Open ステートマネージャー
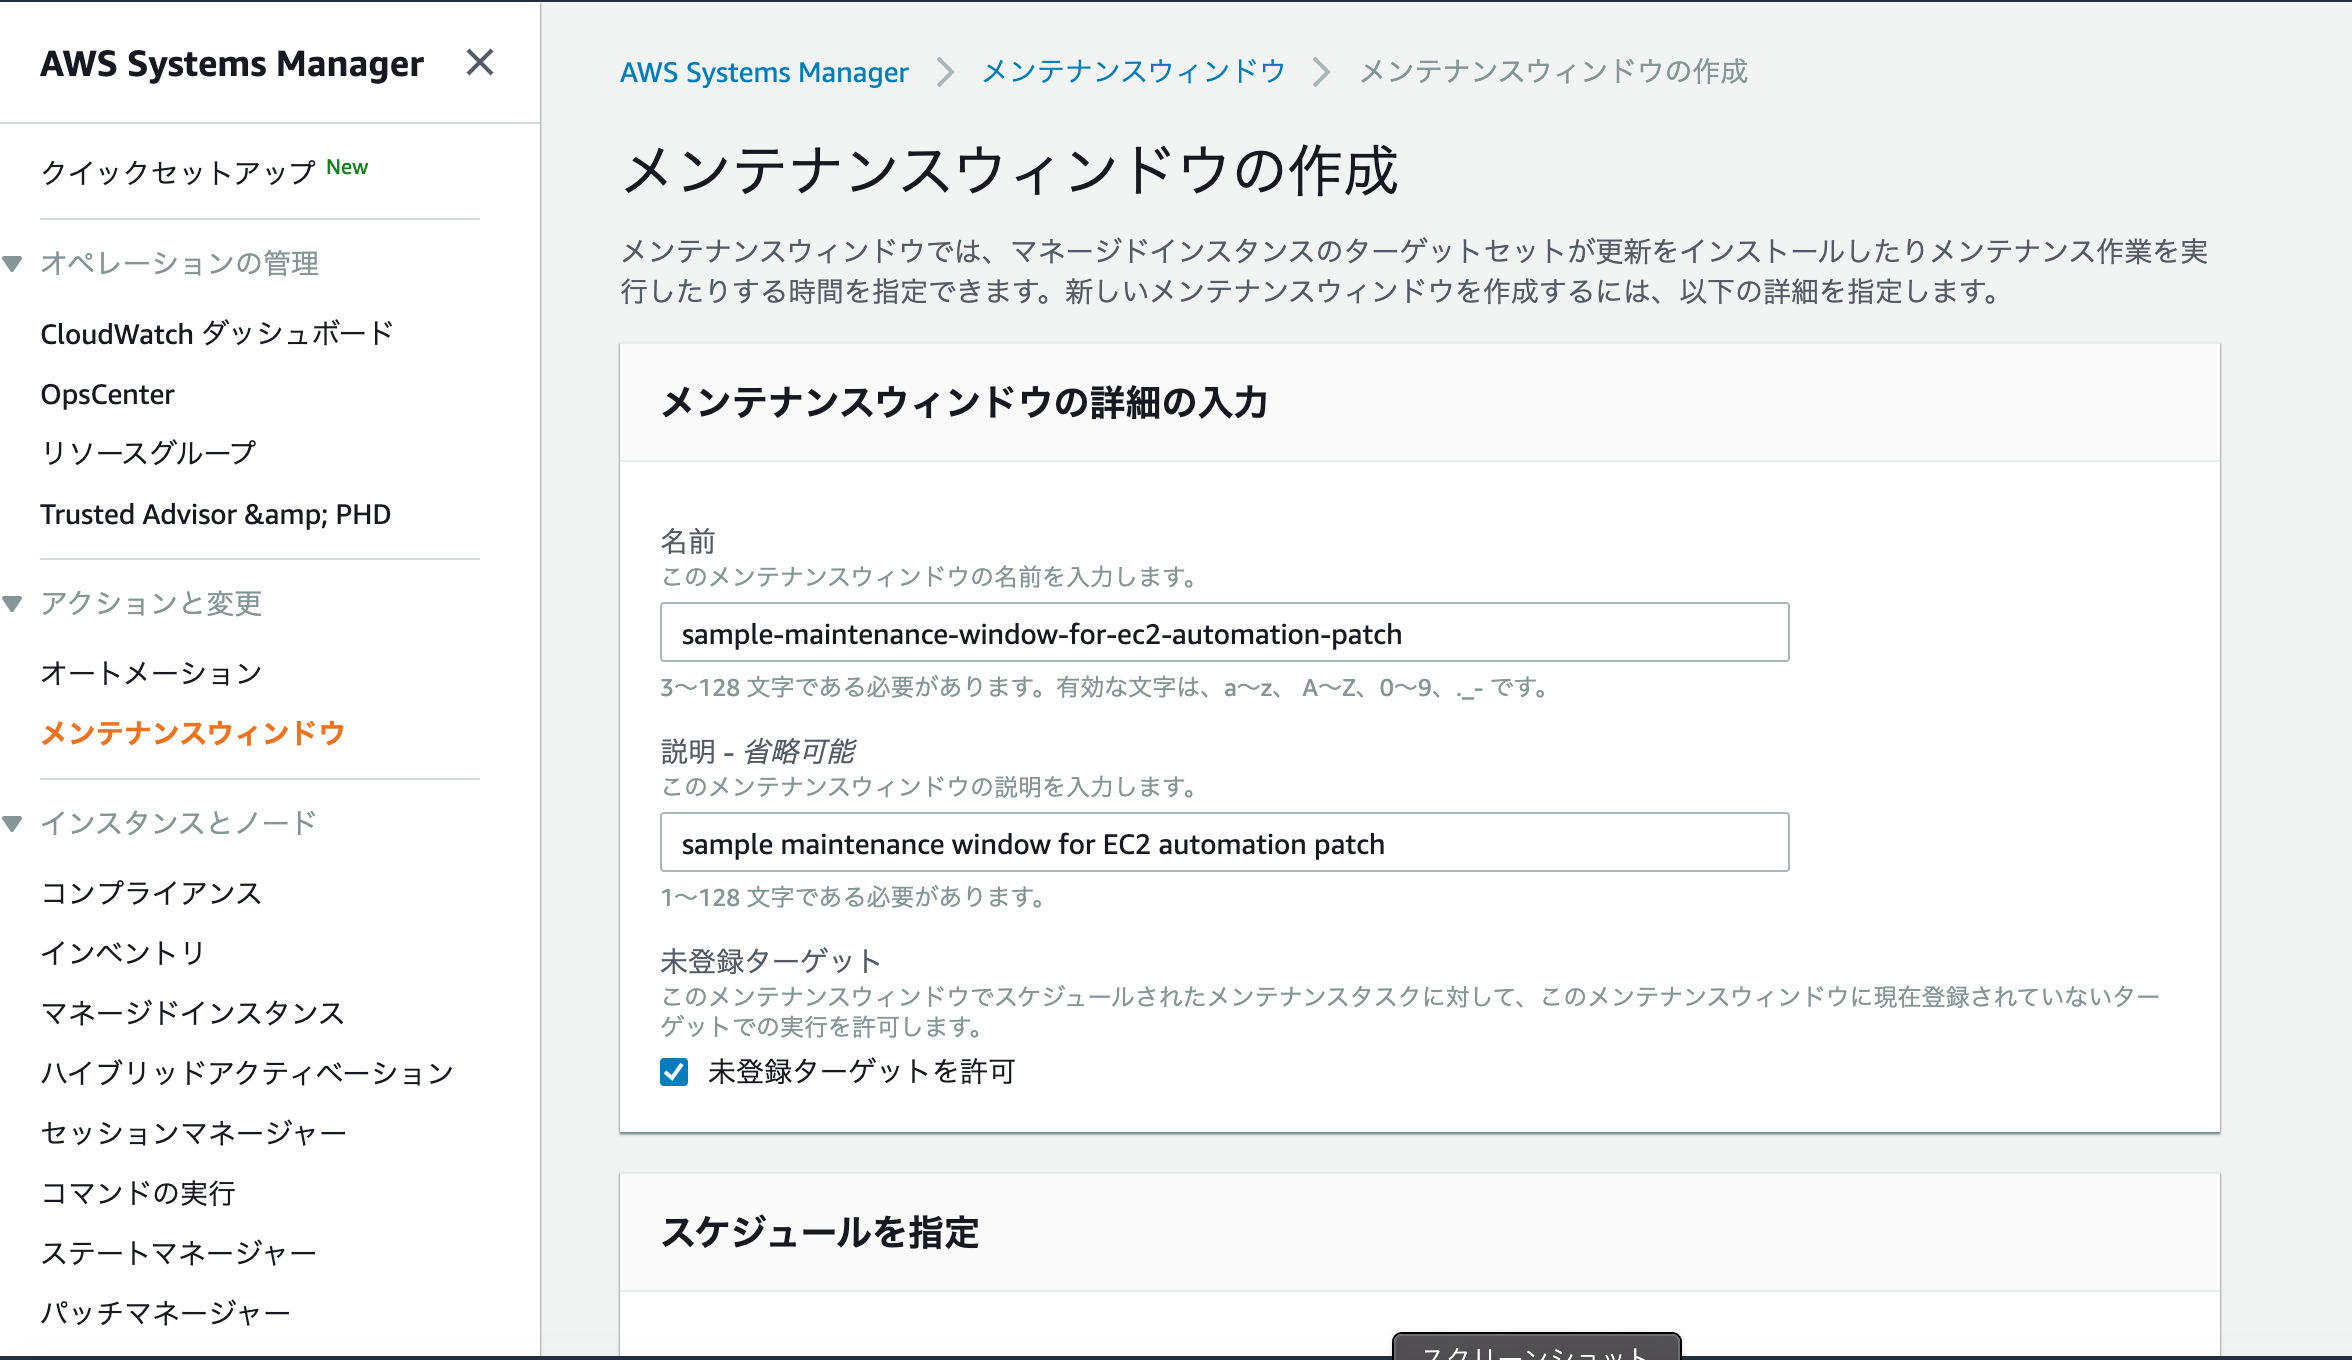Image resolution: width=2352 pixels, height=1360 pixels. [178, 1253]
